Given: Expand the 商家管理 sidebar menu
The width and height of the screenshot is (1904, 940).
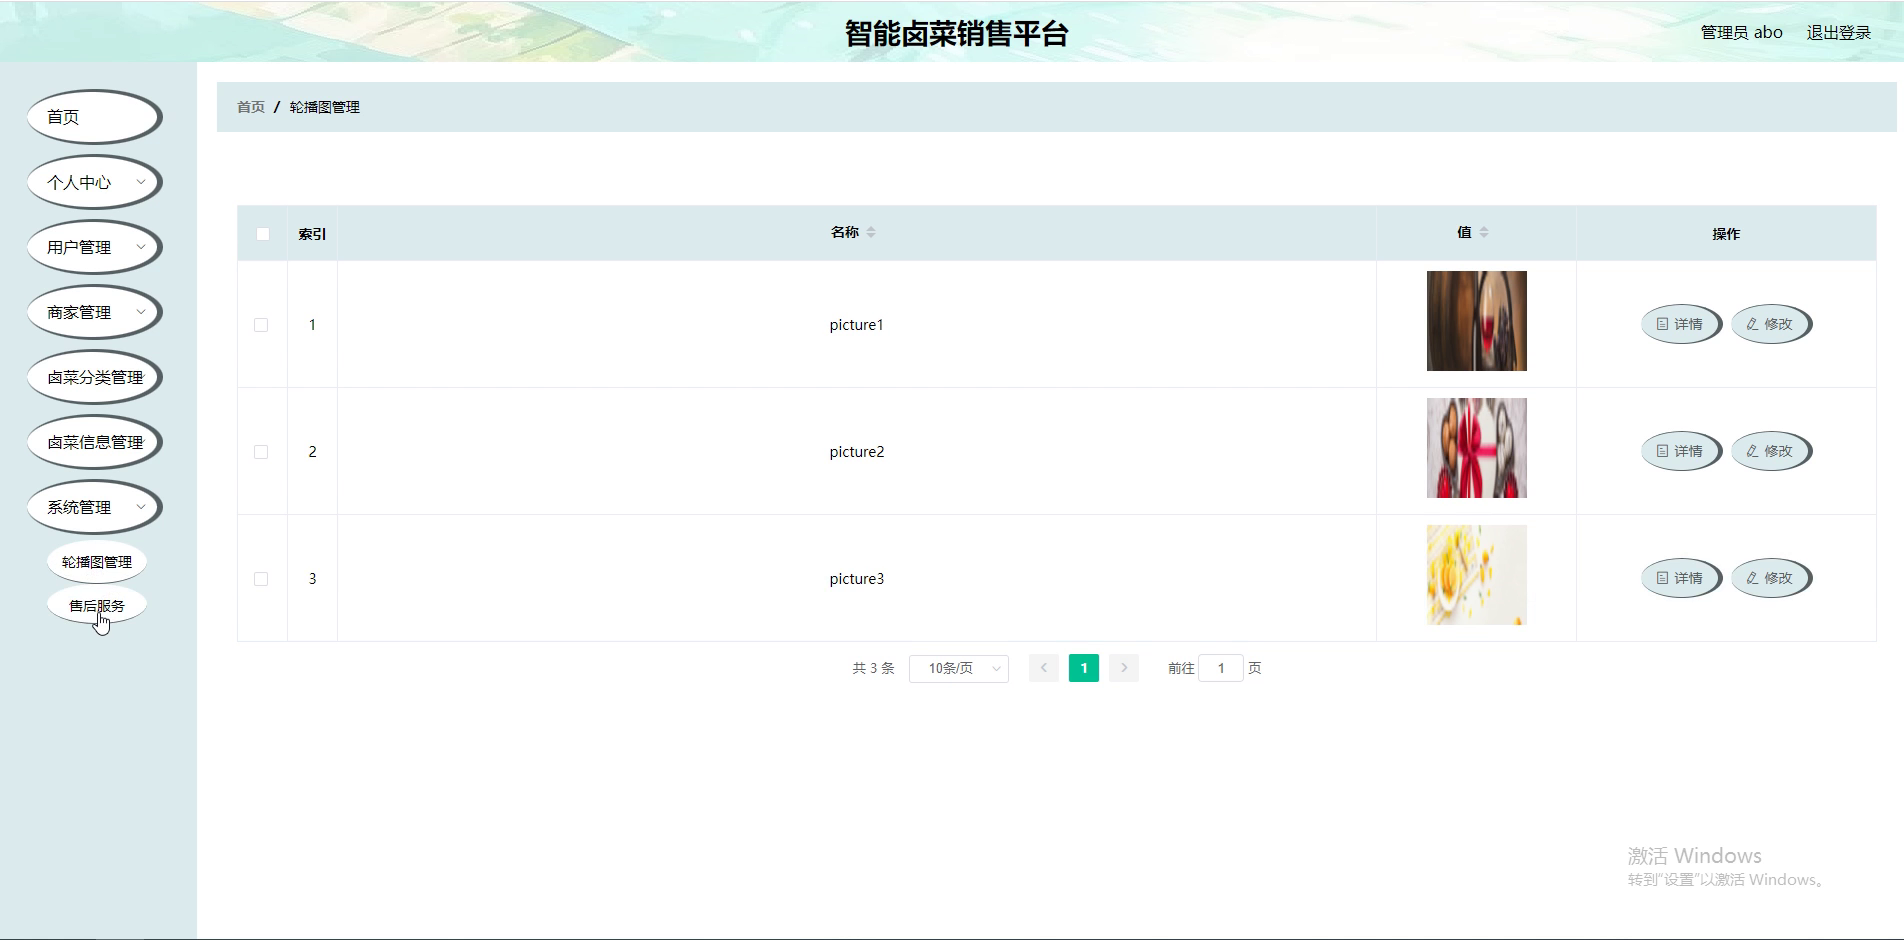Looking at the screenshot, I should [94, 312].
